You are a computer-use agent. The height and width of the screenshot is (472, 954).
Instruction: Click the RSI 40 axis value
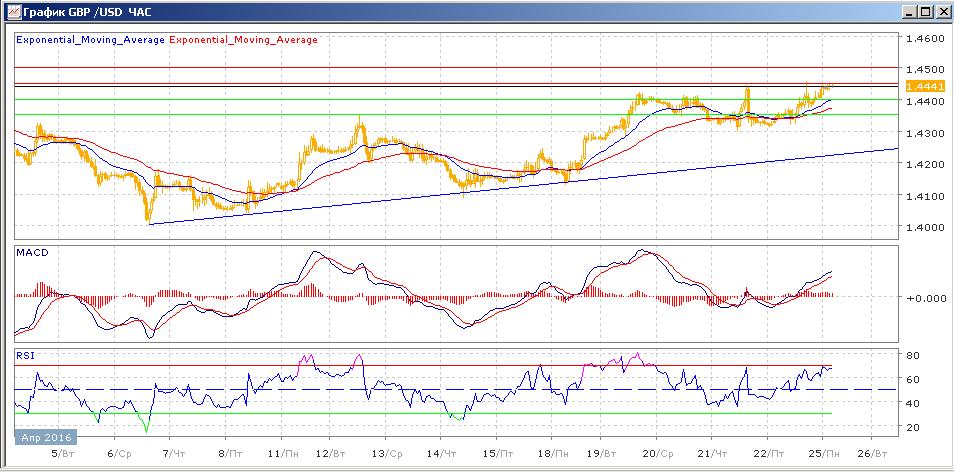[914, 403]
